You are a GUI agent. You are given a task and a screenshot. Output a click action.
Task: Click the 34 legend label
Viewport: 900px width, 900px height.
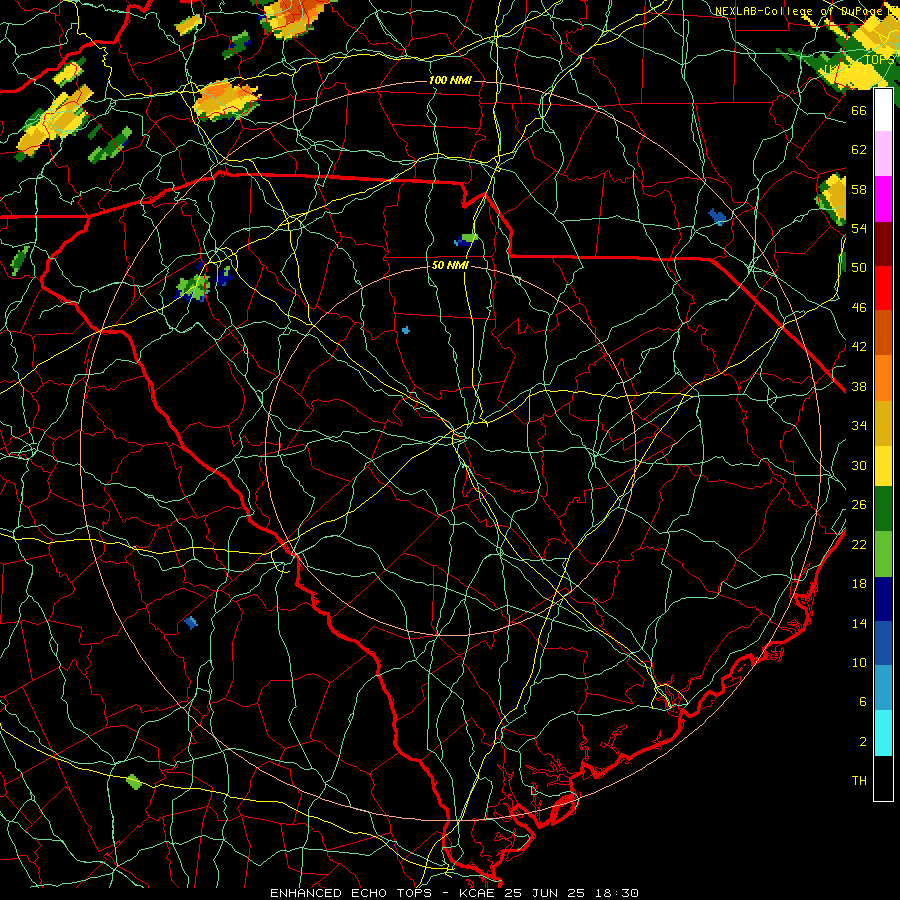859,426
